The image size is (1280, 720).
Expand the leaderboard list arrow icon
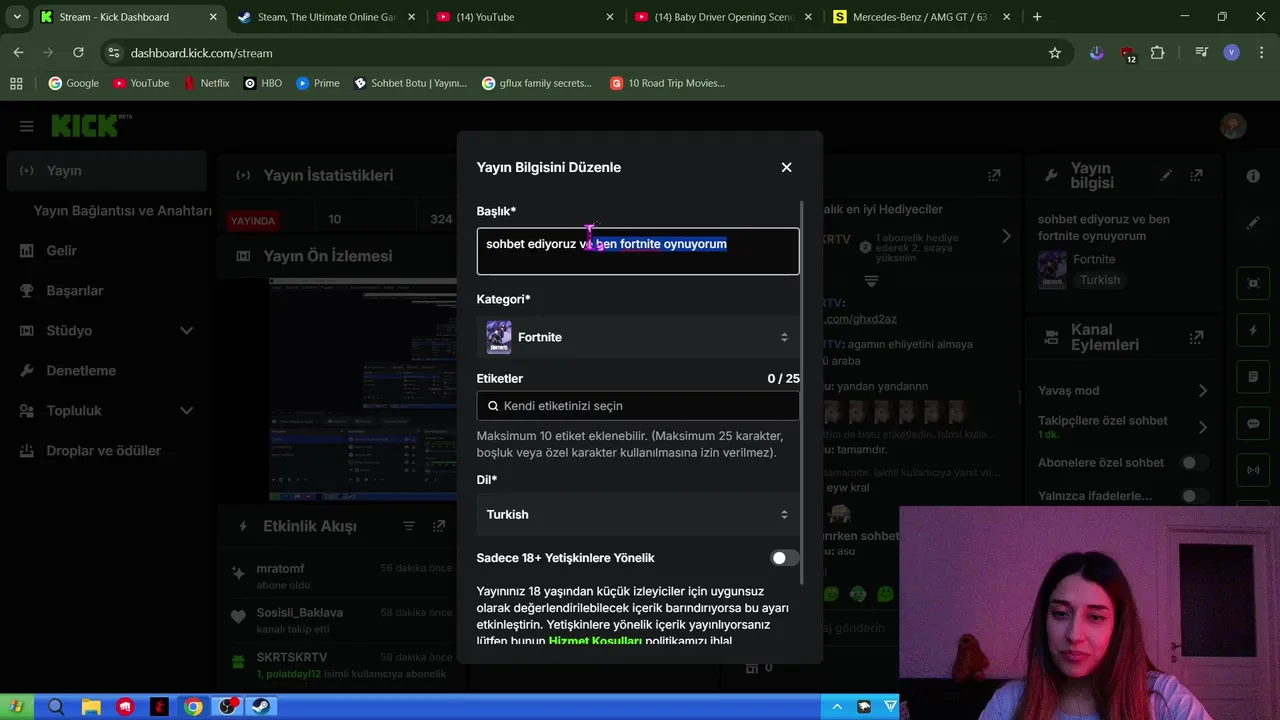(871, 281)
